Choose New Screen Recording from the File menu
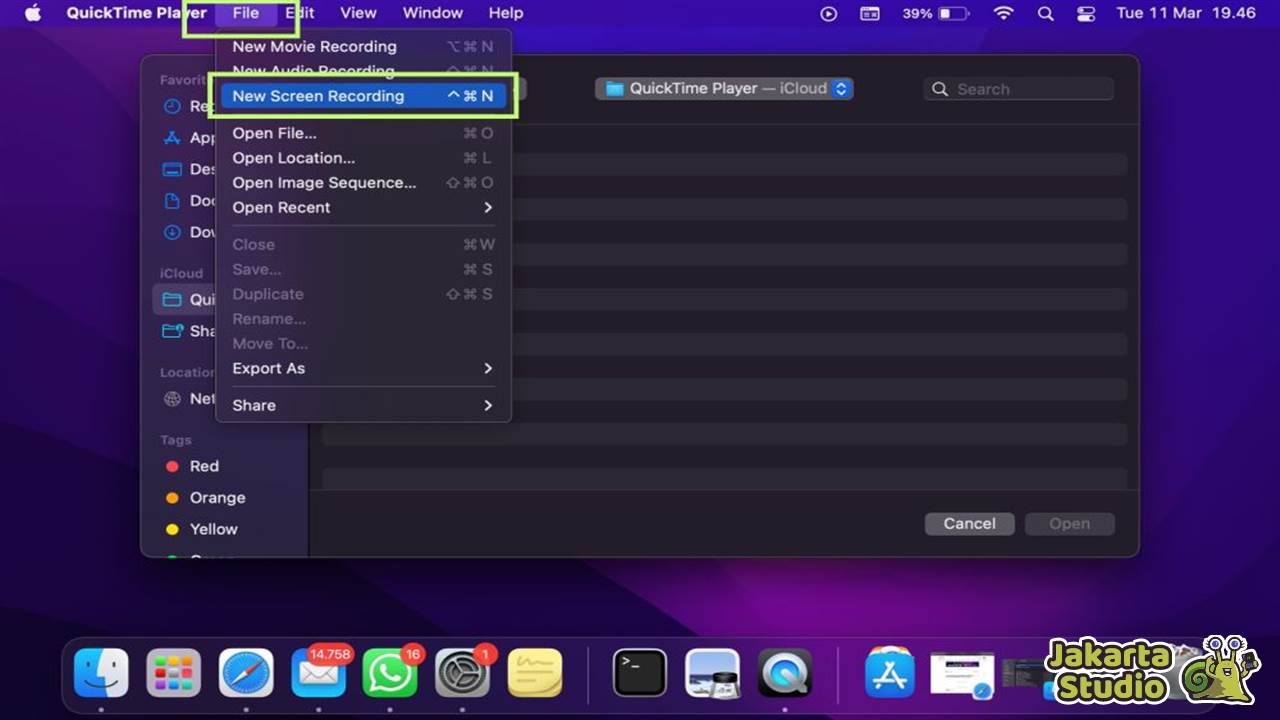1280x720 pixels. tap(317, 95)
